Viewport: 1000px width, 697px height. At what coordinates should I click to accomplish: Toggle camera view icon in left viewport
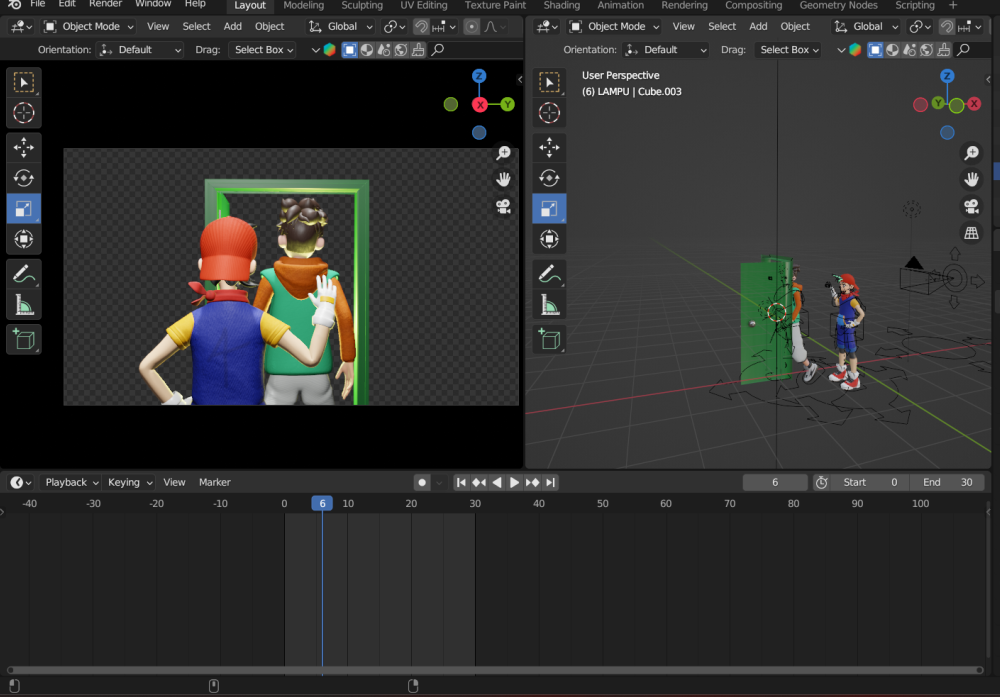503,207
